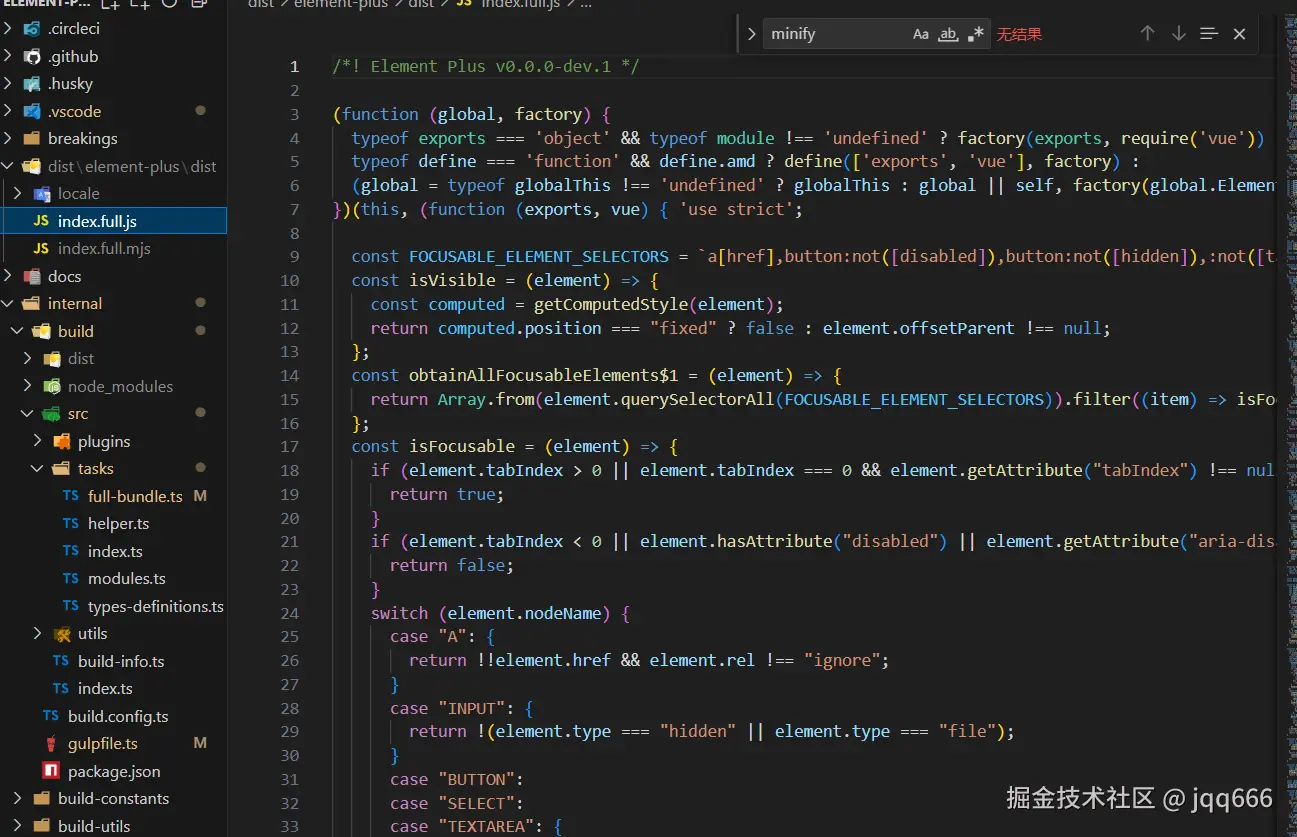Click the node_modules folder icon

point(51,387)
